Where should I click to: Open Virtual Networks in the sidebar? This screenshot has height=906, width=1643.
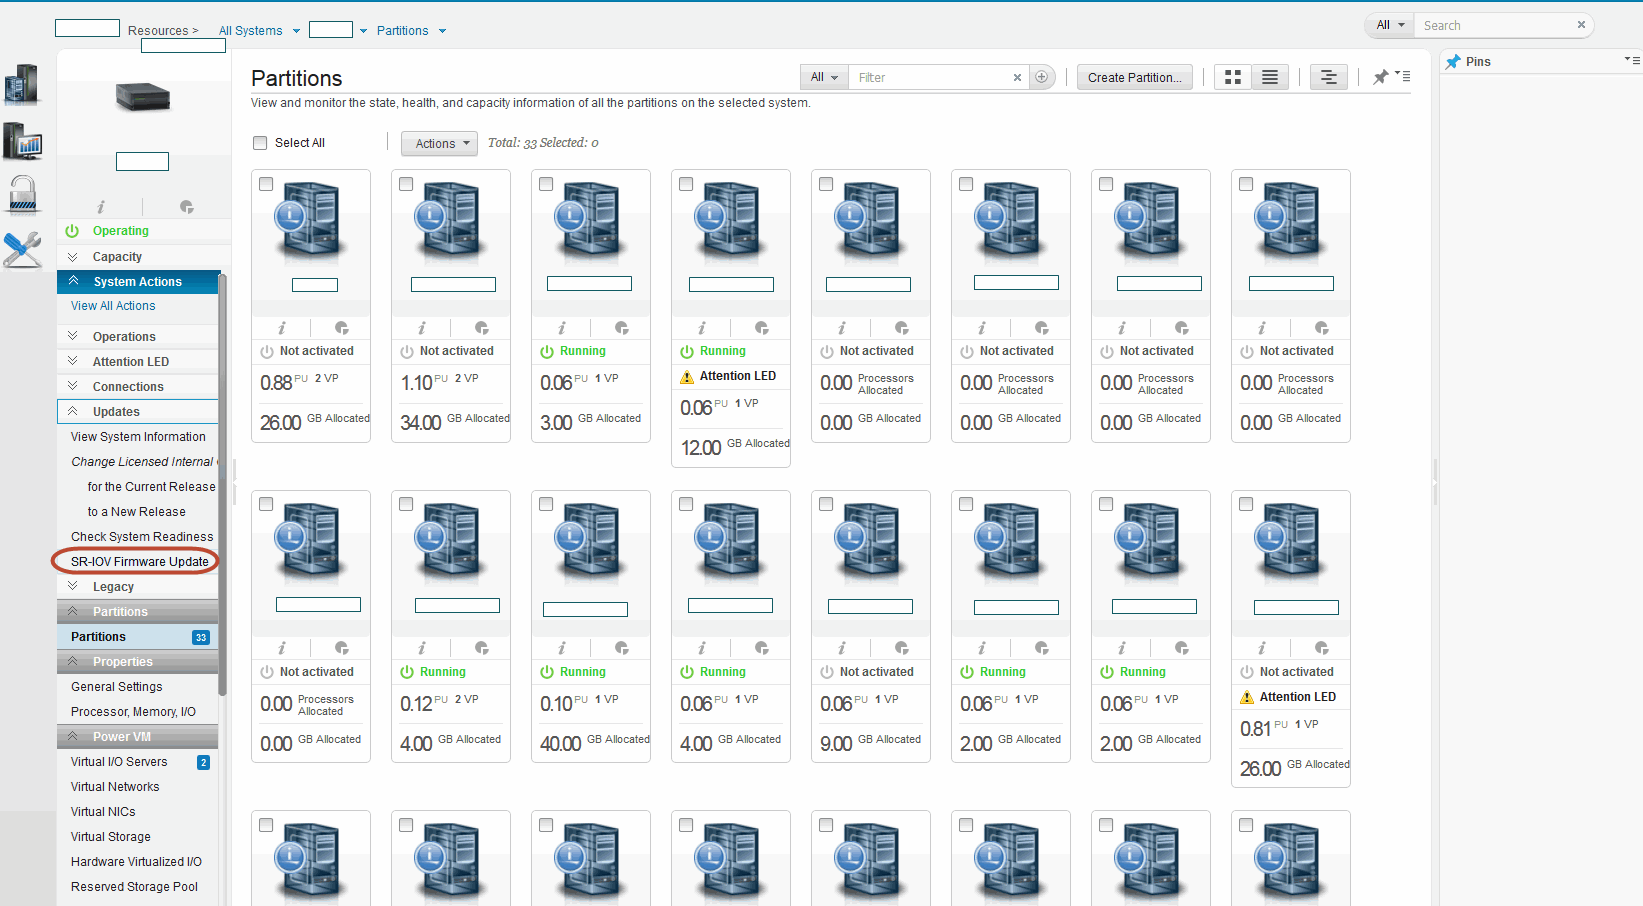(115, 787)
